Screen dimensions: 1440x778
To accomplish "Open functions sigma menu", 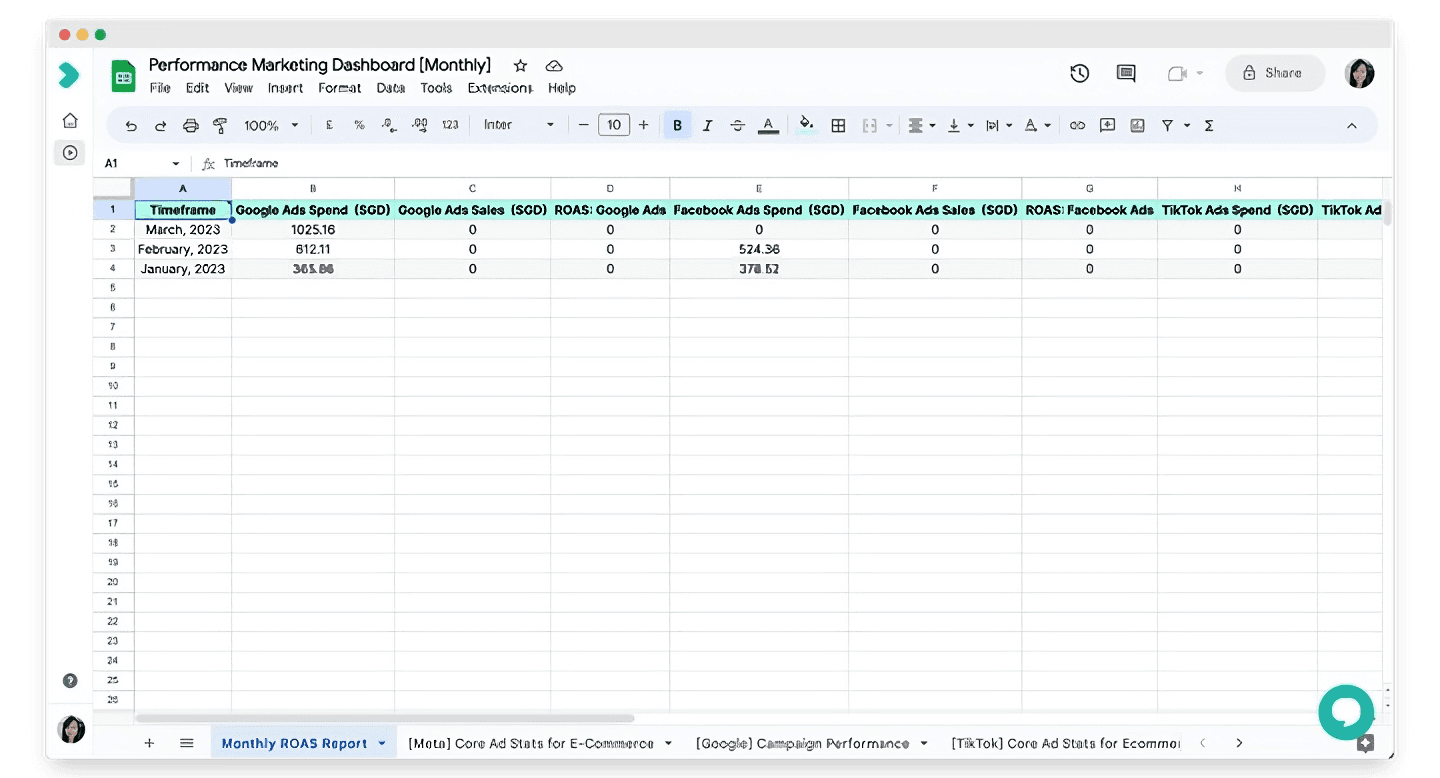I will tap(1209, 126).
